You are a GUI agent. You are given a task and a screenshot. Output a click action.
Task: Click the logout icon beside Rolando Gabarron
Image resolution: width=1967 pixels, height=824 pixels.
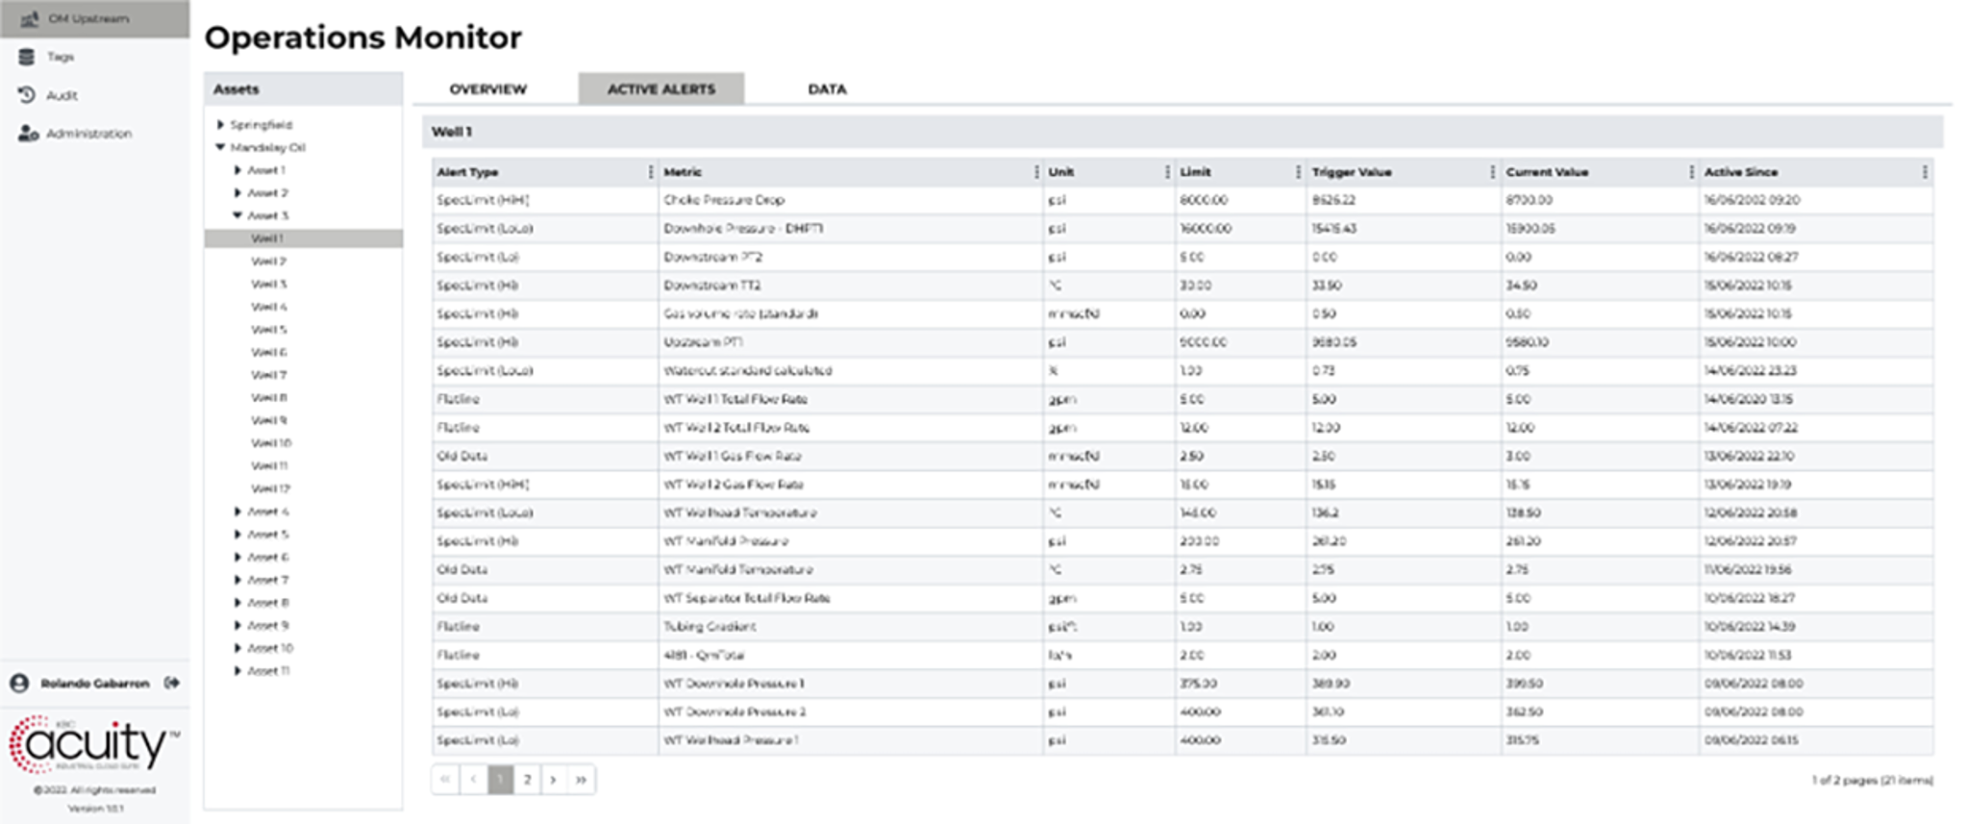coord(172,683)
